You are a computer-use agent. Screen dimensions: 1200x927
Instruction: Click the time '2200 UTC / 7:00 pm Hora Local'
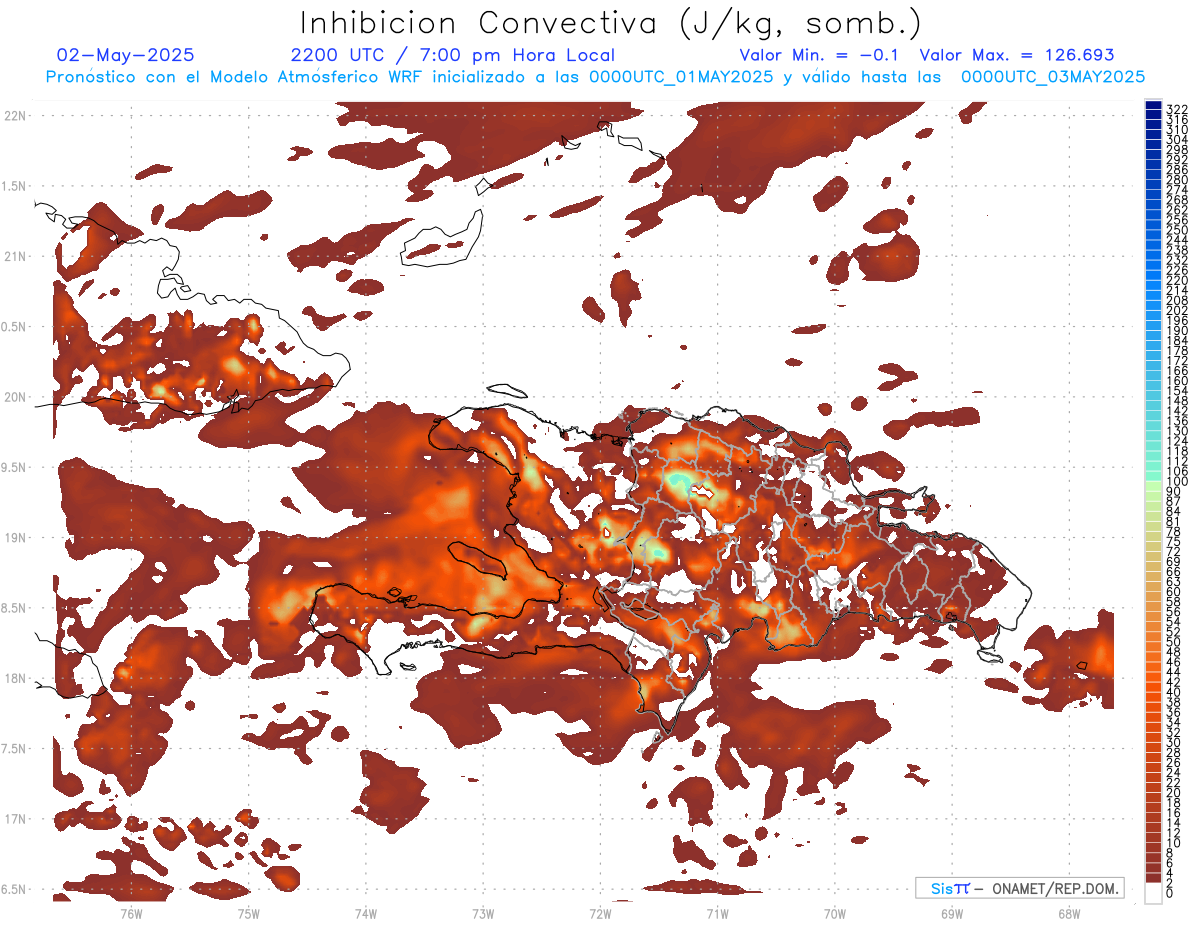(x=452, y=55)
